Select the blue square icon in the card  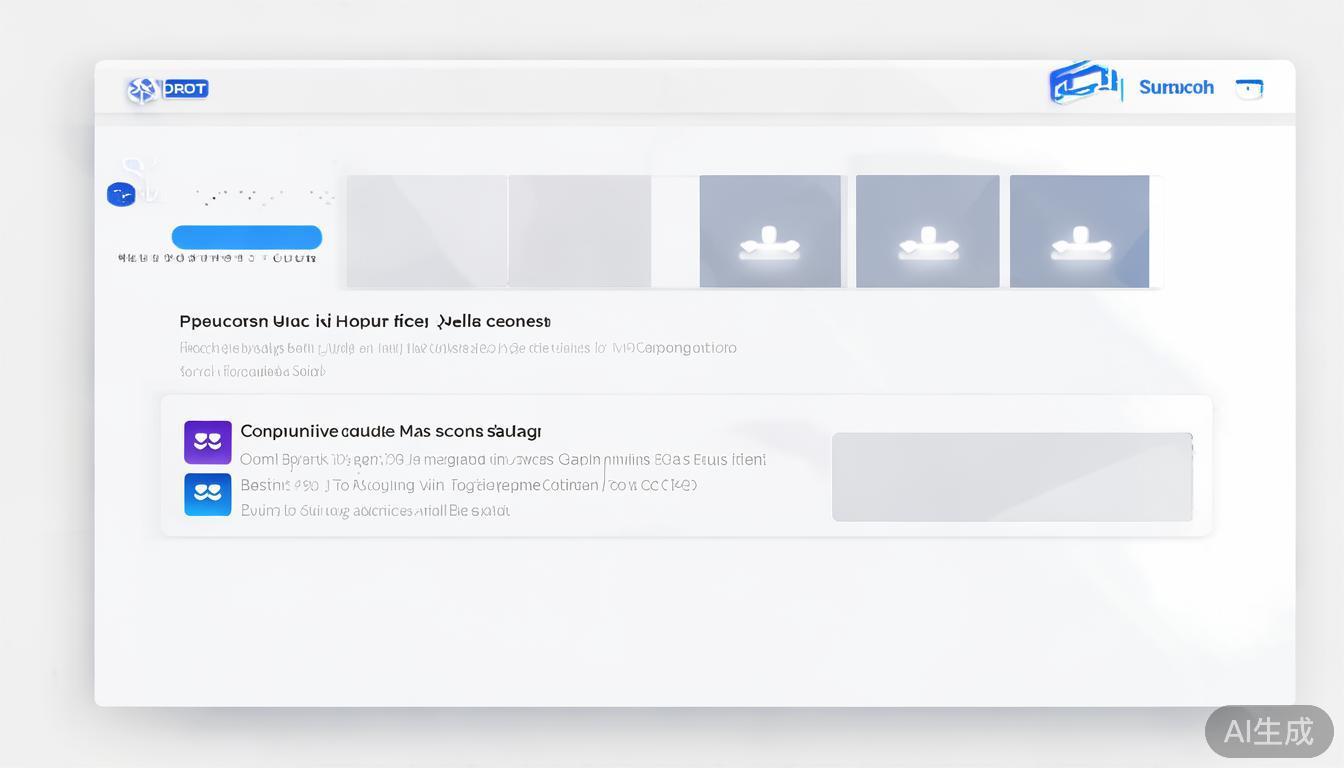pyautogui.click(x=208, y=494)
